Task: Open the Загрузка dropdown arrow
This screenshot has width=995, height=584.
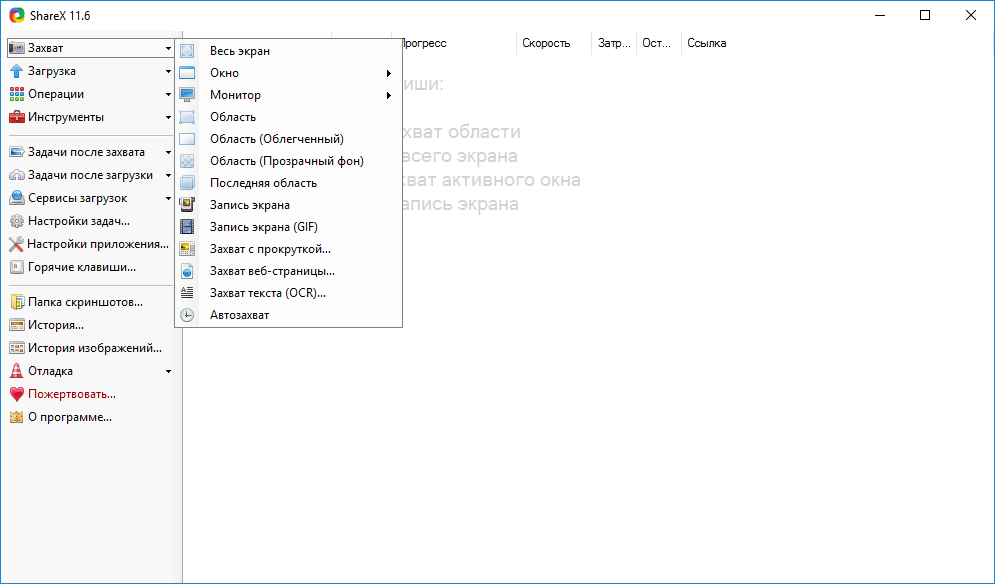Action: 168,72
